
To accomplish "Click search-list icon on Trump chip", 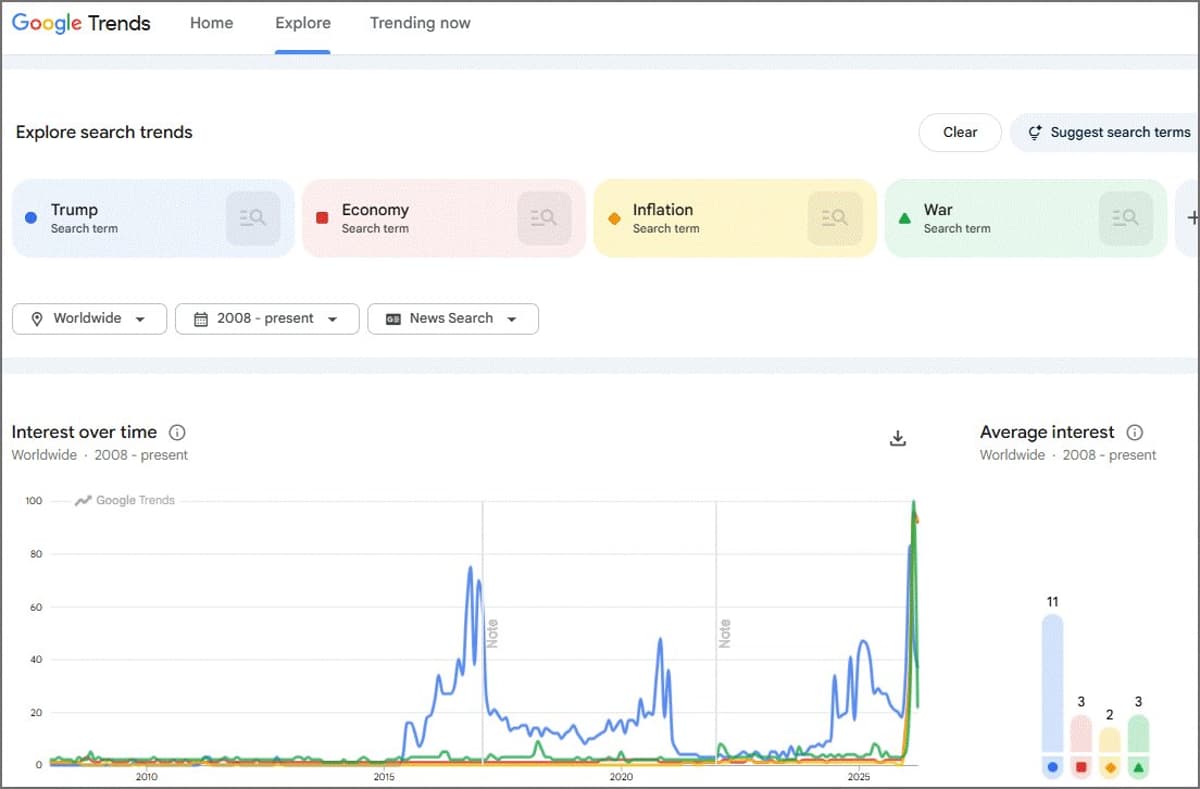I will 253,218.
